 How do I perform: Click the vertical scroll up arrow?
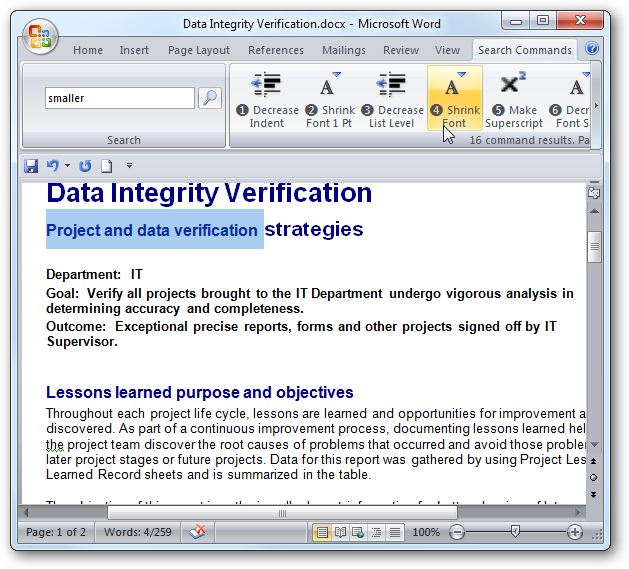pyautogui.click(x=595, y=211)
